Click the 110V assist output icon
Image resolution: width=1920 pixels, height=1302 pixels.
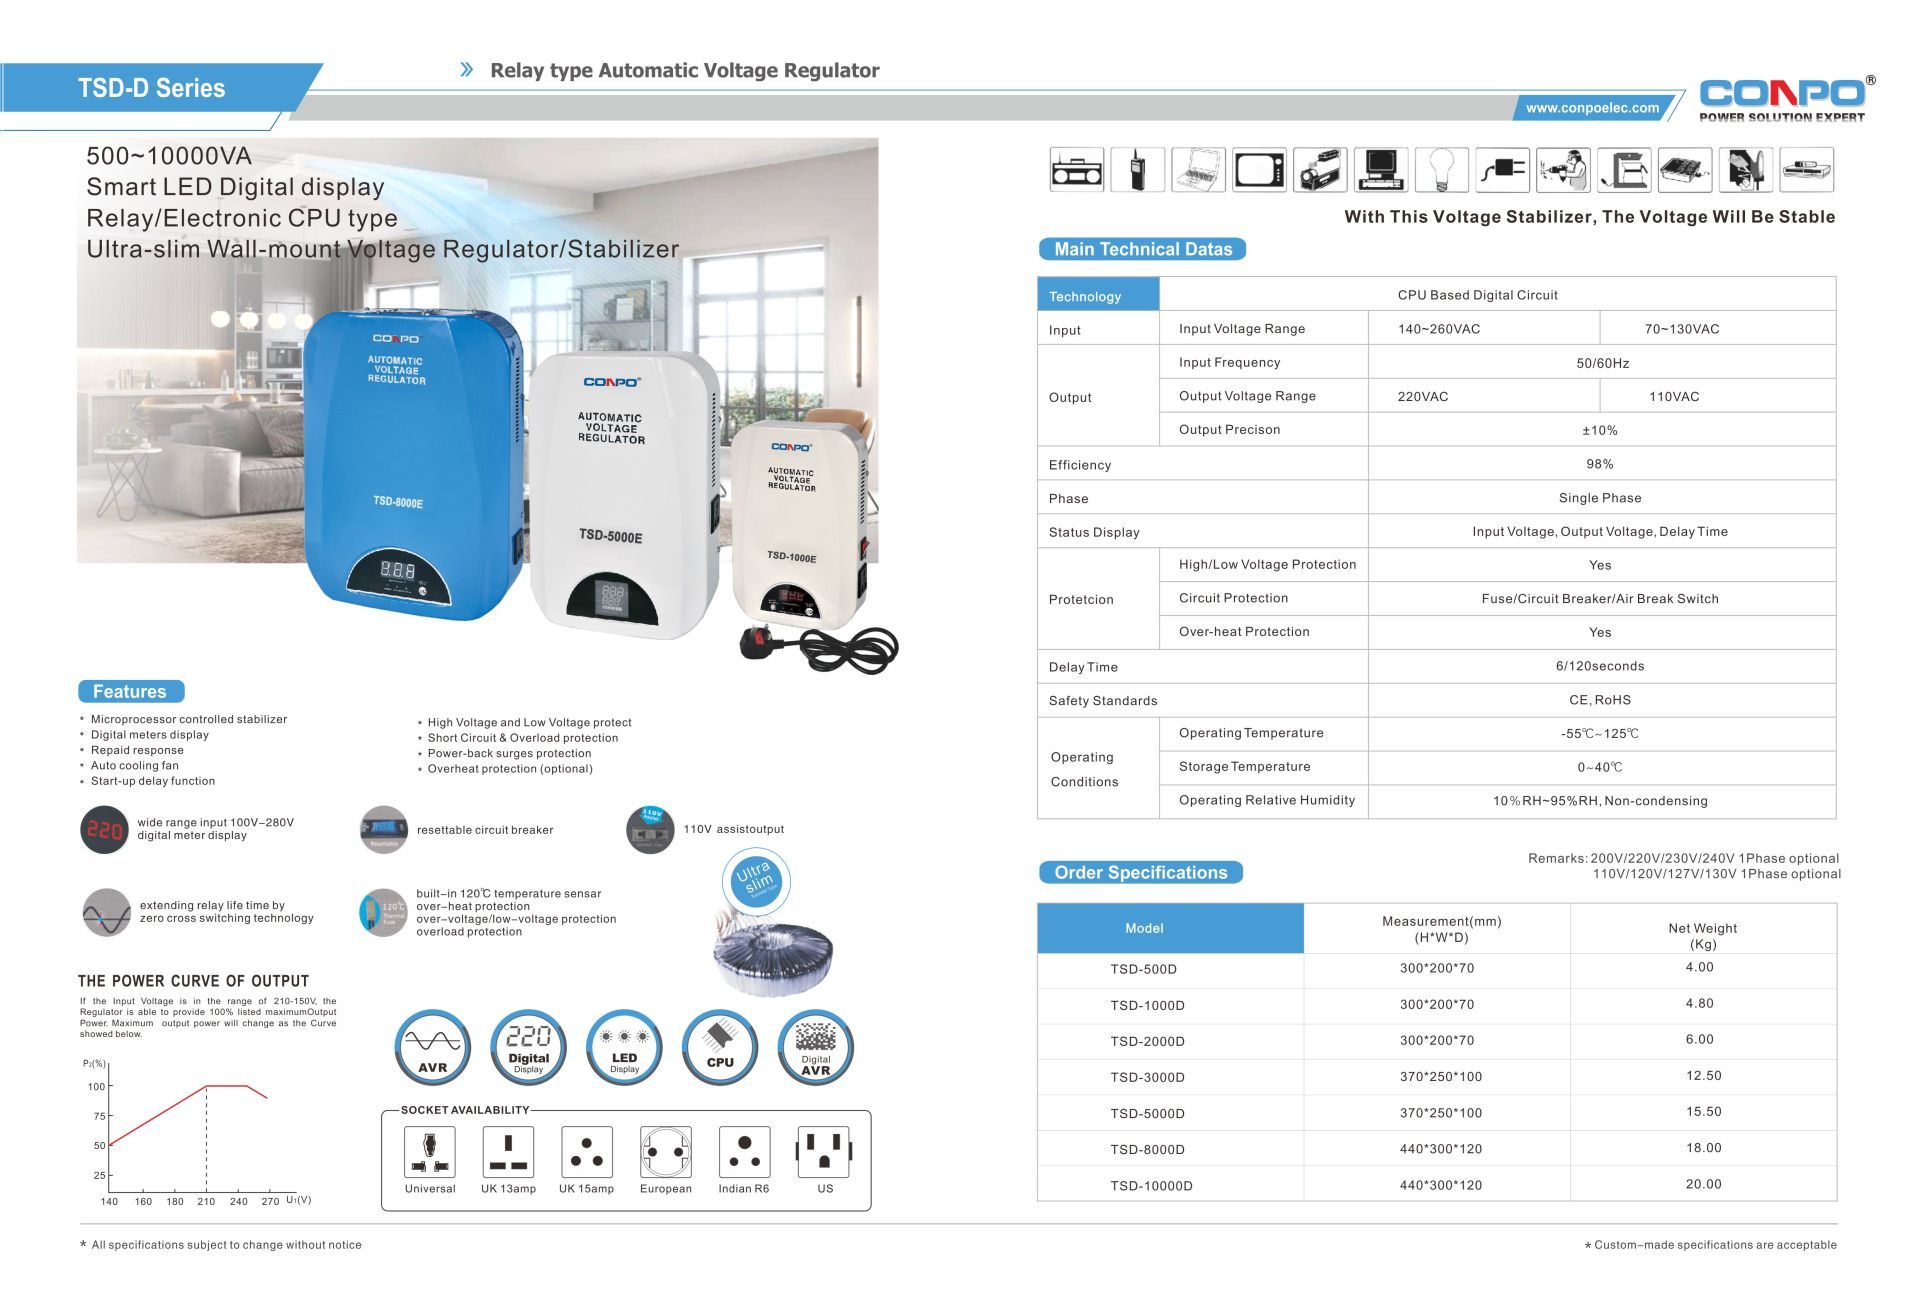tap(651, 829)
